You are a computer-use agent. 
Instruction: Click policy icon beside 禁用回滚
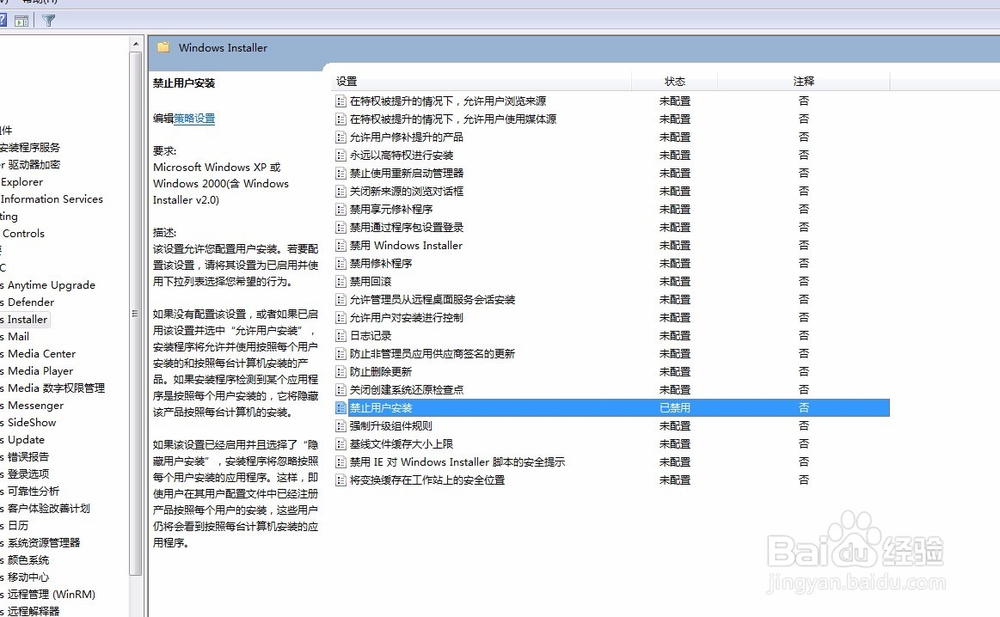coord(341,281)
